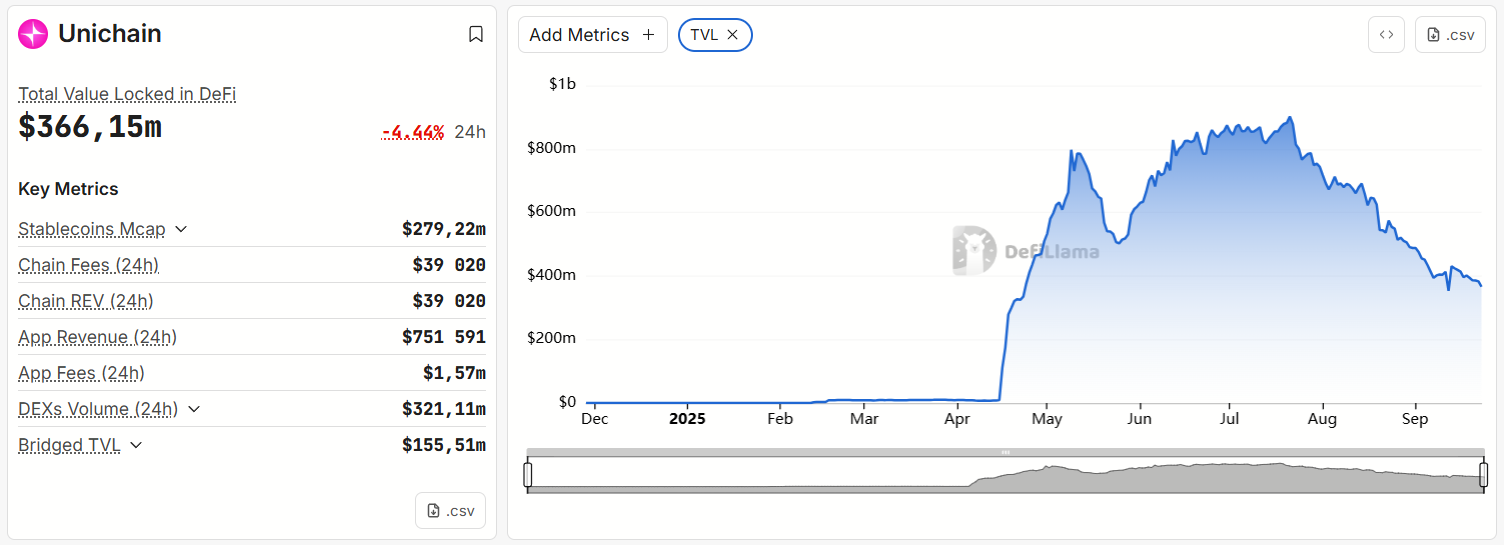Screen dimensions: 1504x545
Task: Click the chart peak near July
Action: click(1291, 118)
